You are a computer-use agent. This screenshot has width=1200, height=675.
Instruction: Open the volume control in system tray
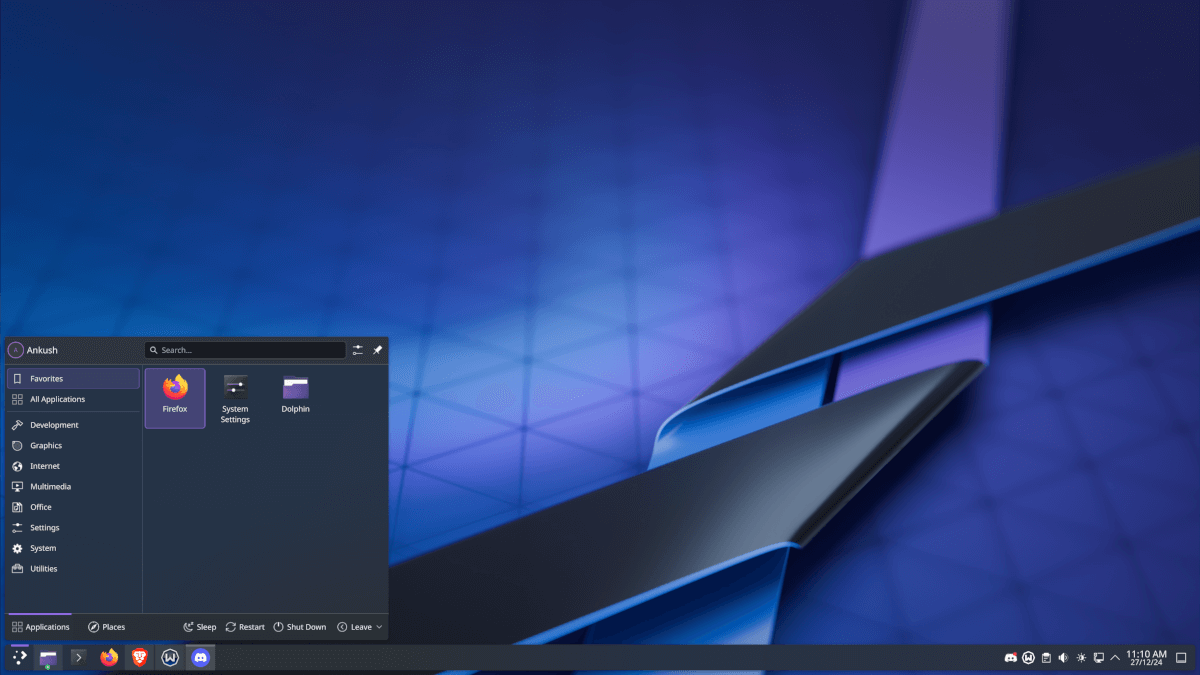point(1063,657)
